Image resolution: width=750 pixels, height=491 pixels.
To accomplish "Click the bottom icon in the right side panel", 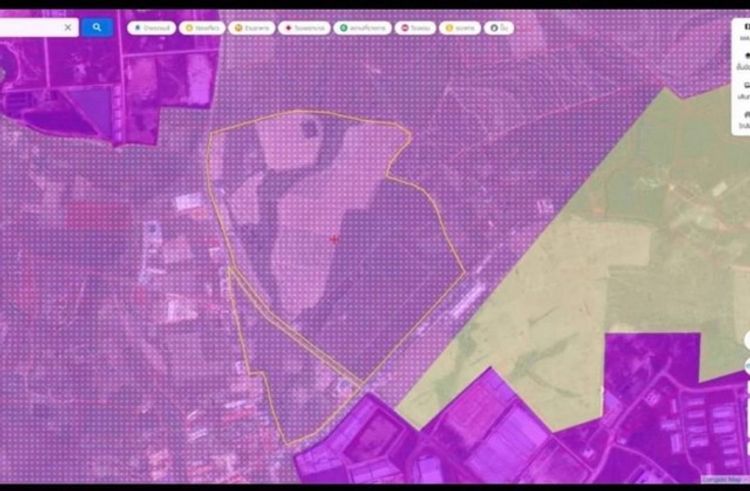I will point(746,118).
